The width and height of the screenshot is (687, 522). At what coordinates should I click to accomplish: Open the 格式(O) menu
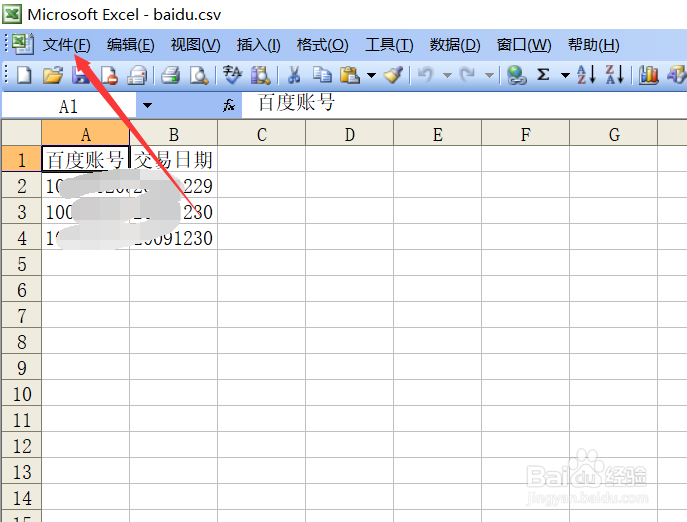(322, 45)
